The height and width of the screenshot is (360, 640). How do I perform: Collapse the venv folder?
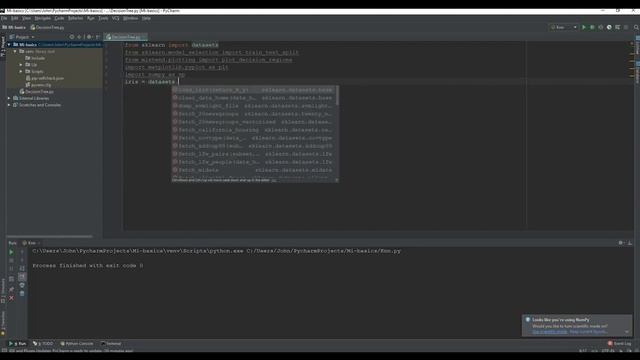[x=15, y=51]
